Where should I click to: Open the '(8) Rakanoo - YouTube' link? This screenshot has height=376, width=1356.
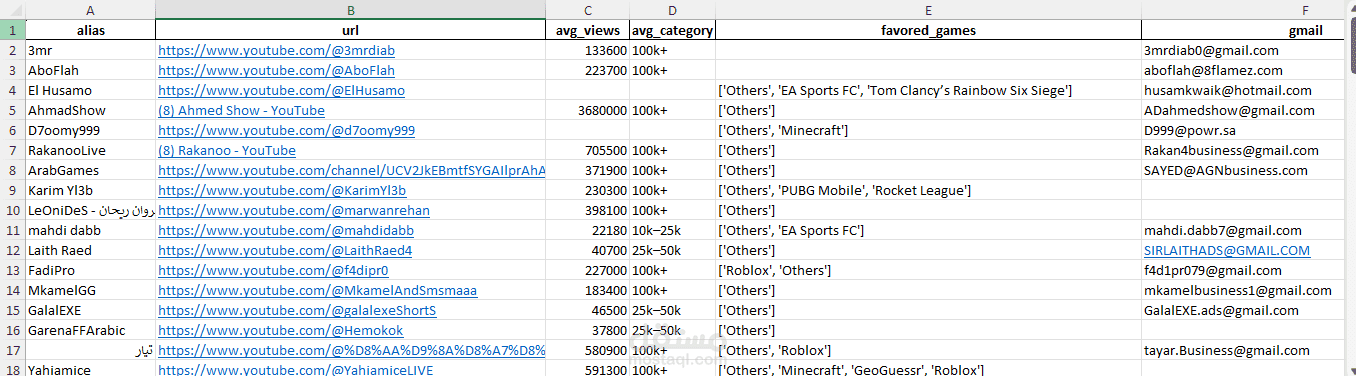pyautogui.click(x=227, y=151)
